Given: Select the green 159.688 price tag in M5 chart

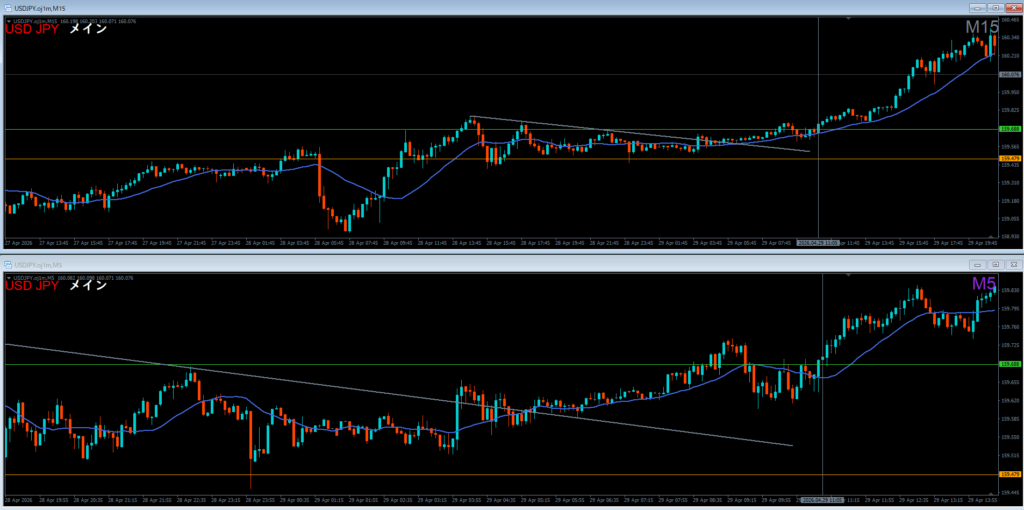Looking at the screenshot, I should pos(1010,364).
